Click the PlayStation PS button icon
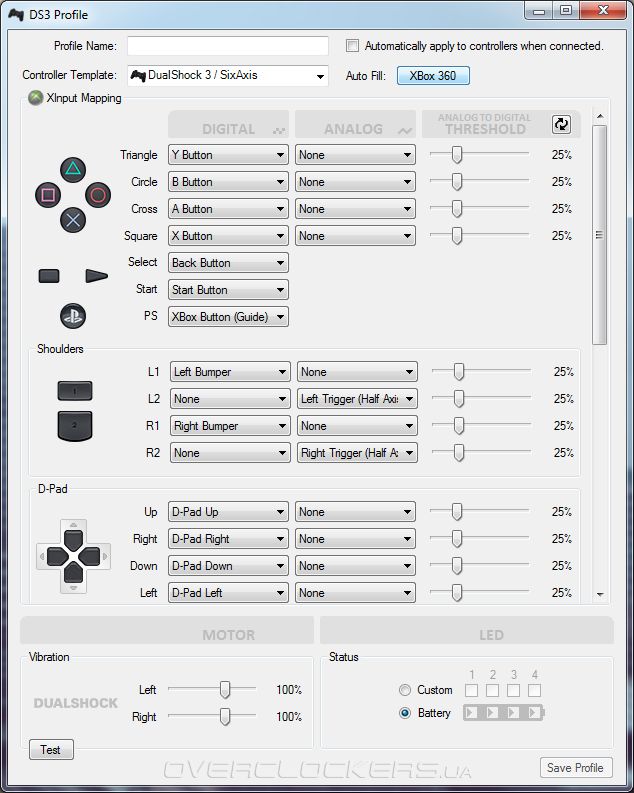The width and height of the screenshot is (634, 793). tap(73, 316)
